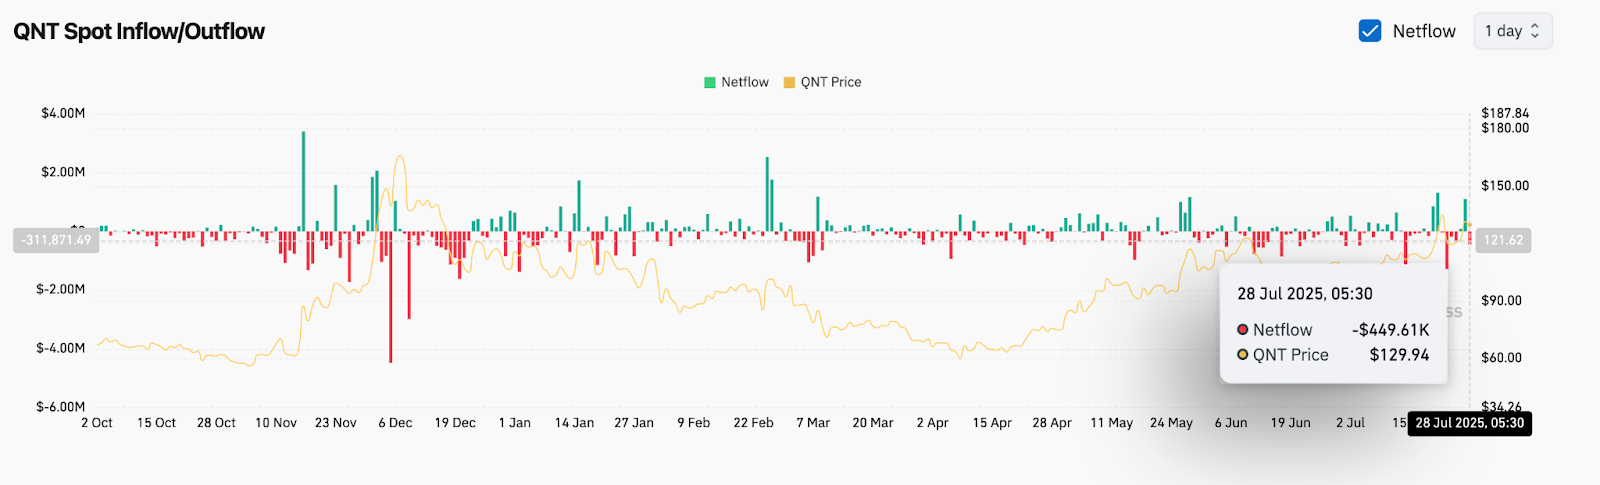Toggle the Netflow legend item
This screenshot has width=1600, height=485.
(737, 82)
